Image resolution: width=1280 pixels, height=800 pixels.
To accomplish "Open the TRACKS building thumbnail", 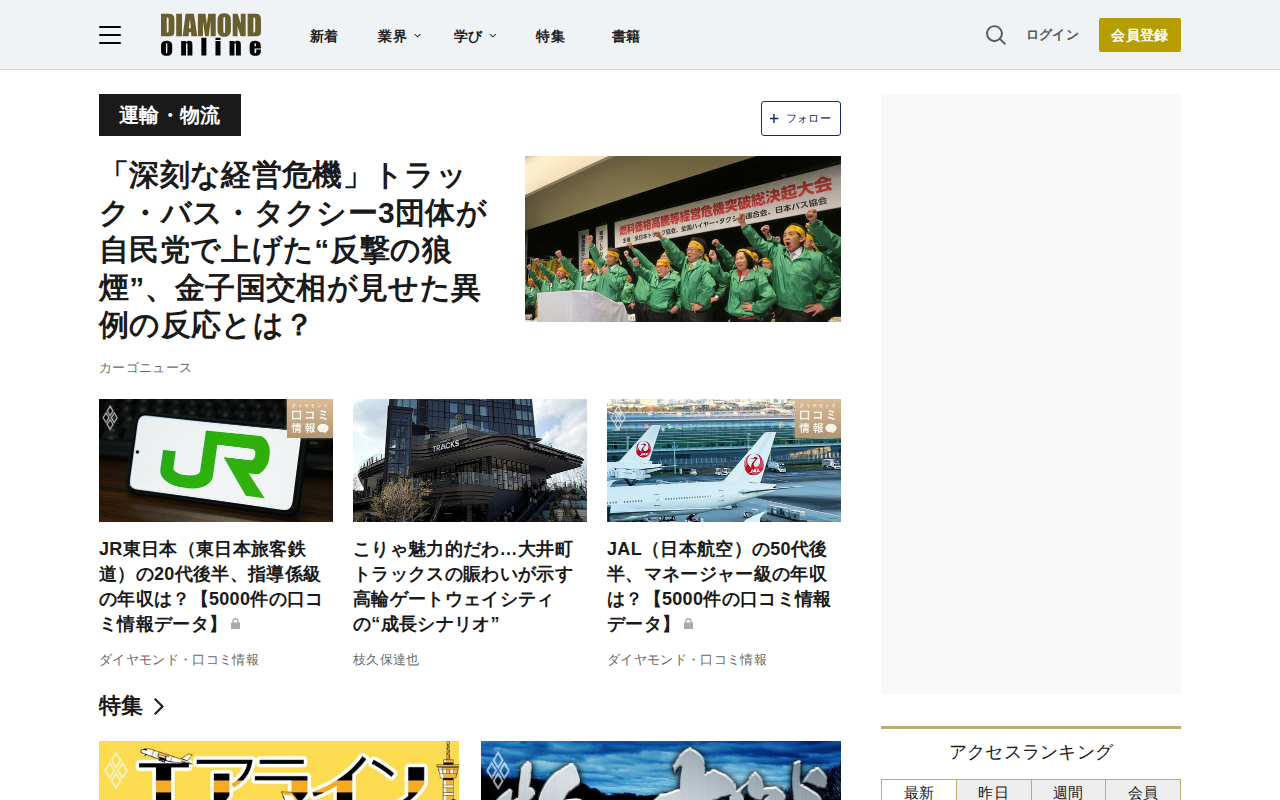I will 470,460.
